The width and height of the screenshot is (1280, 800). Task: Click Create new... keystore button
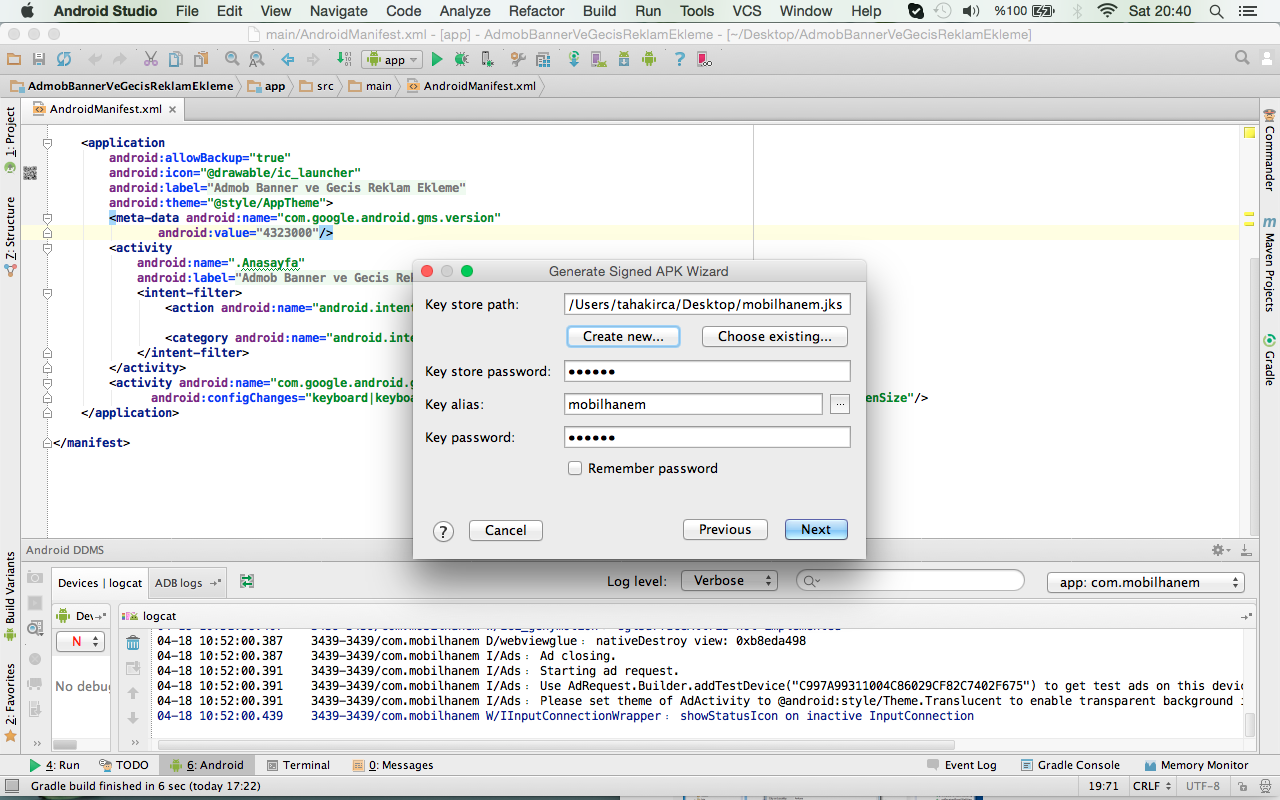tap(623, 336)
